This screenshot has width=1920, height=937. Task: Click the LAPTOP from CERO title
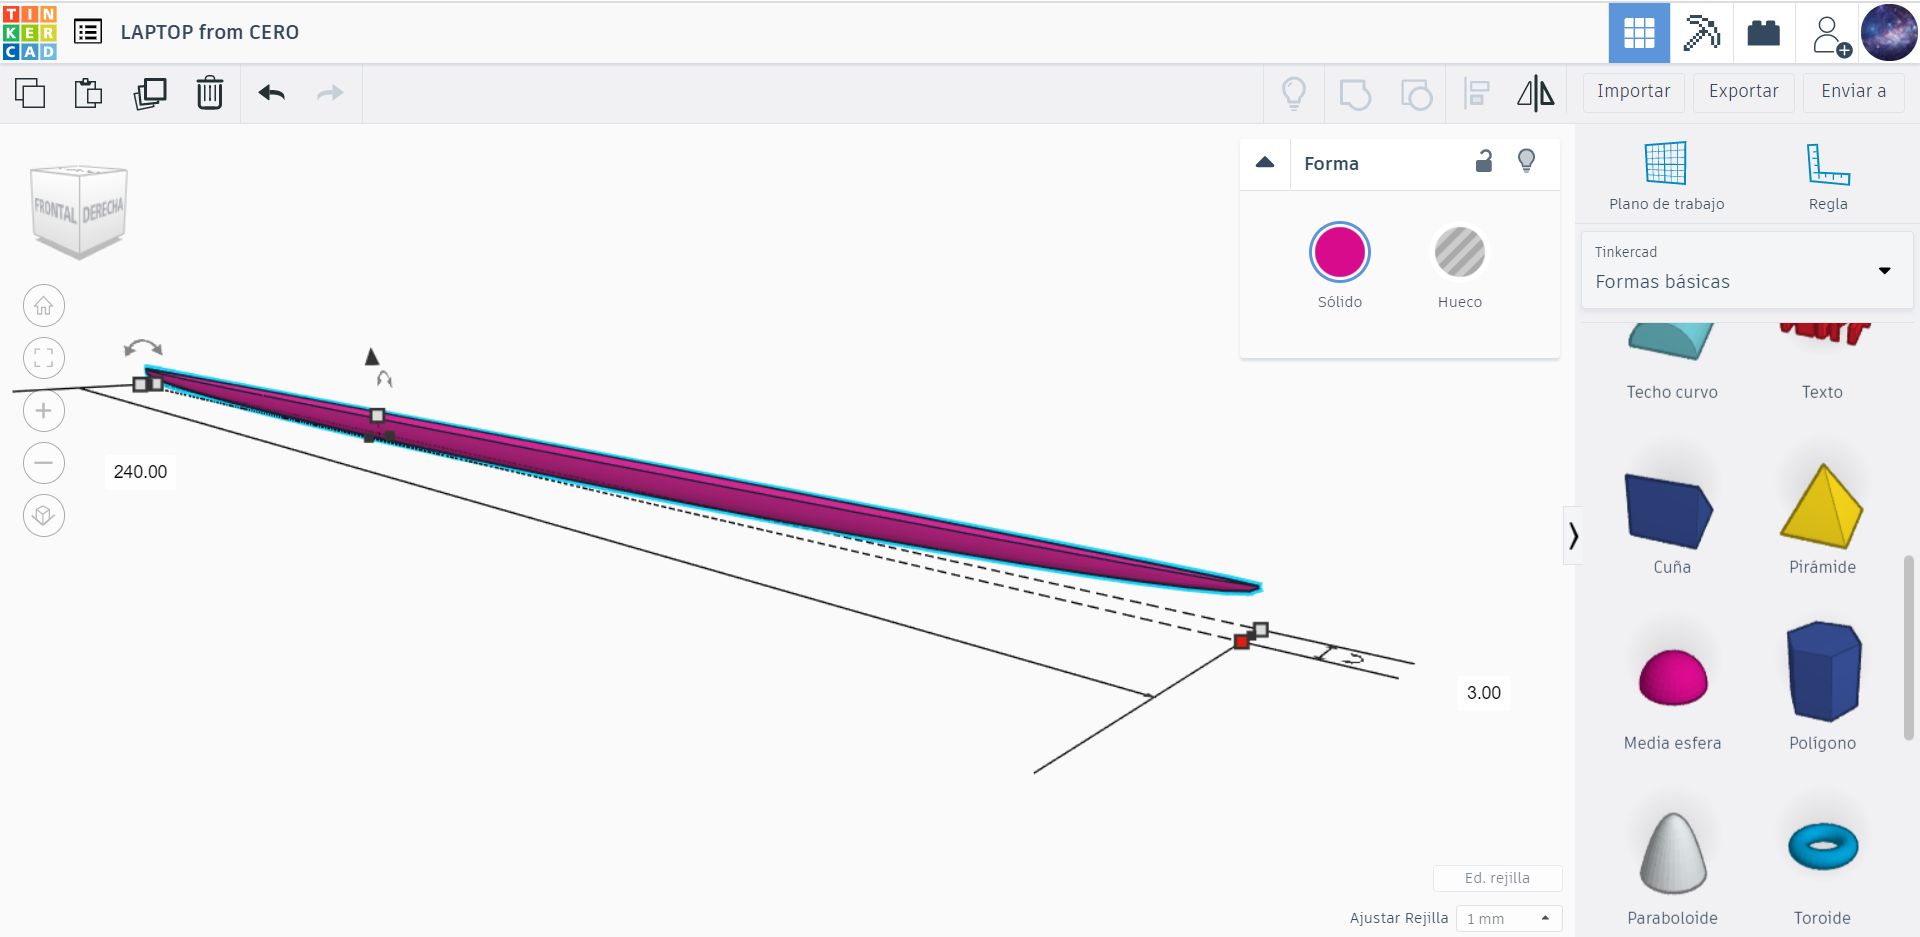click(210, 32)
